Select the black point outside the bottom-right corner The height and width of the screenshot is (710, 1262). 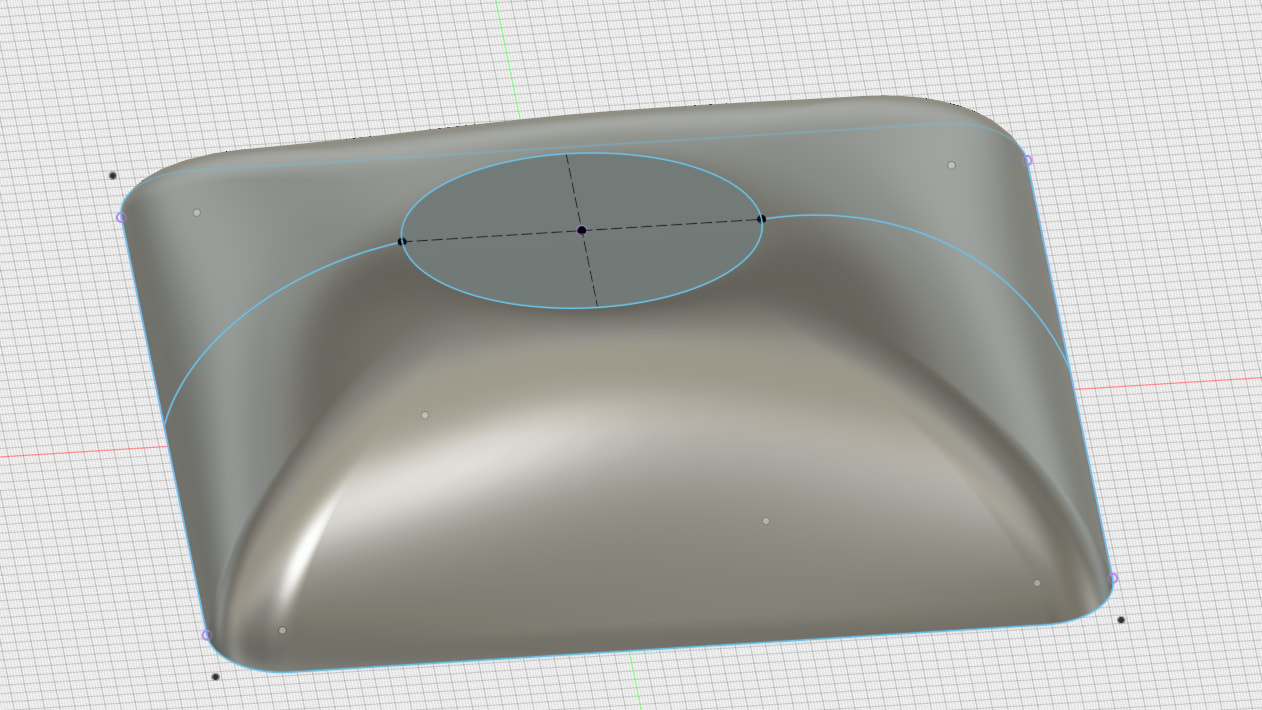point(1121,620)
